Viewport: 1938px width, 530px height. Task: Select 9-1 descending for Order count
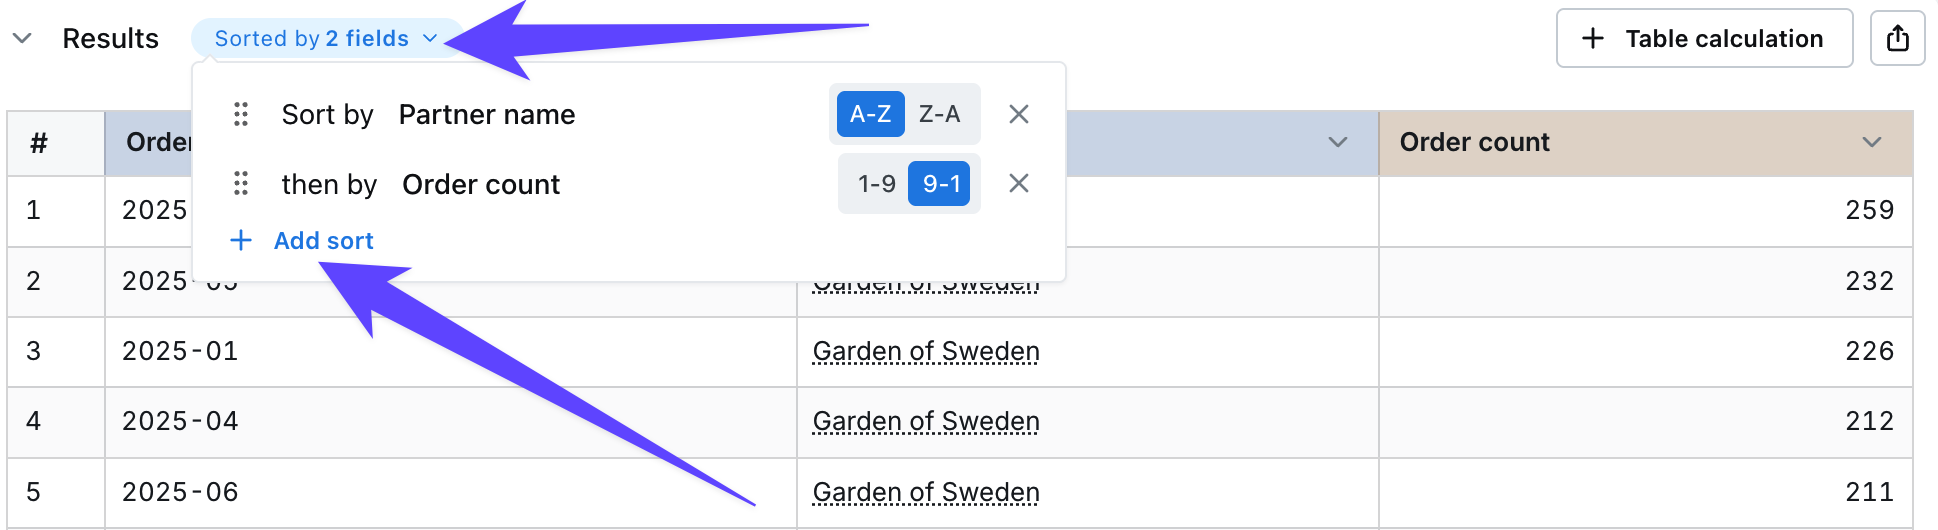(x=940, y=184)
